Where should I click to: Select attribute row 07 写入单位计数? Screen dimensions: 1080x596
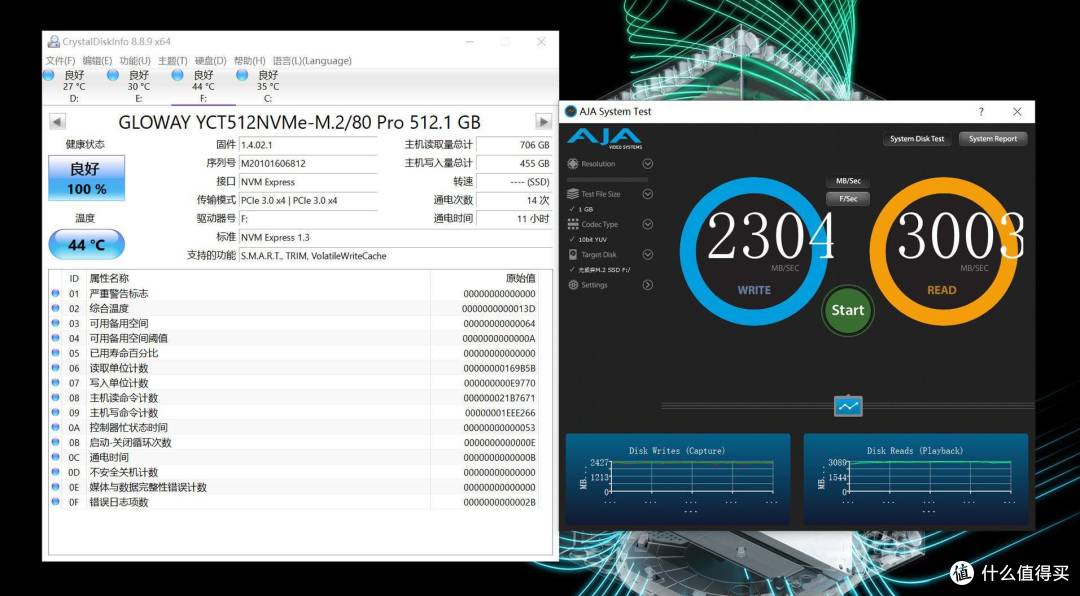click(x=295, y=383)
